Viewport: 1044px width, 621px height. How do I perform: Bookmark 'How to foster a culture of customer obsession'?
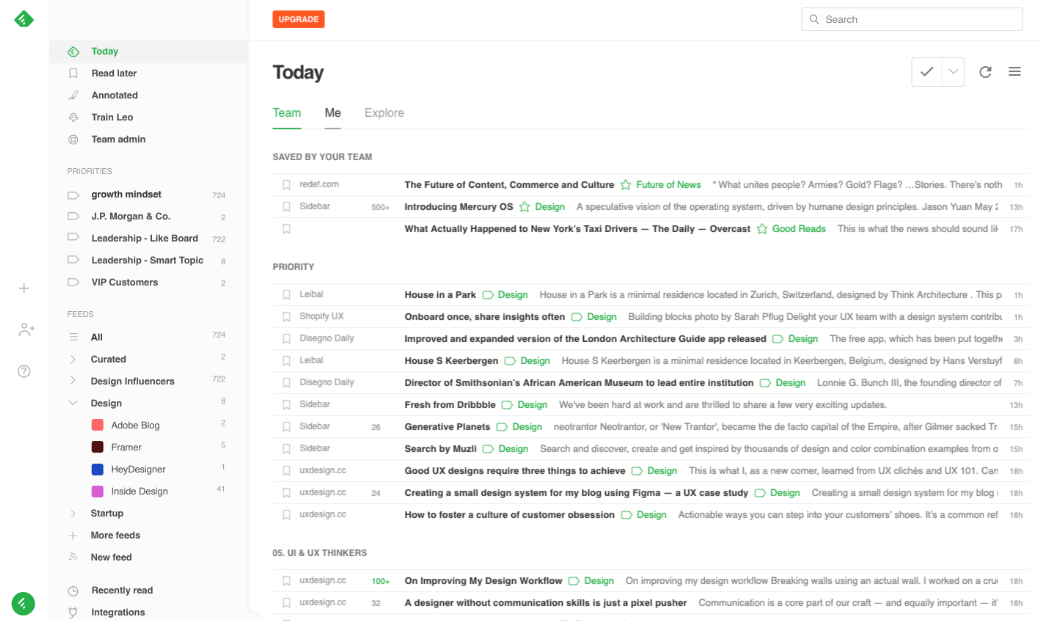click(x=286, y=515)
